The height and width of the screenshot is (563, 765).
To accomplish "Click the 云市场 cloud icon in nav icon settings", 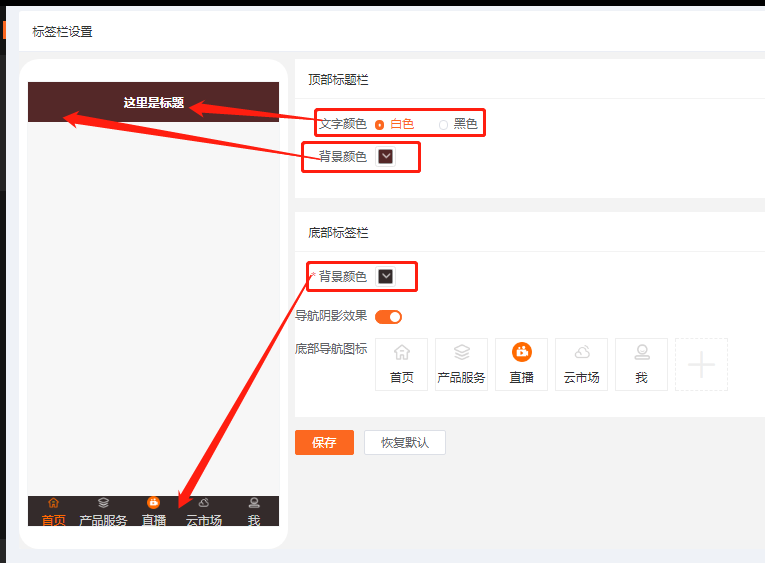I will (x=582, y=352).
